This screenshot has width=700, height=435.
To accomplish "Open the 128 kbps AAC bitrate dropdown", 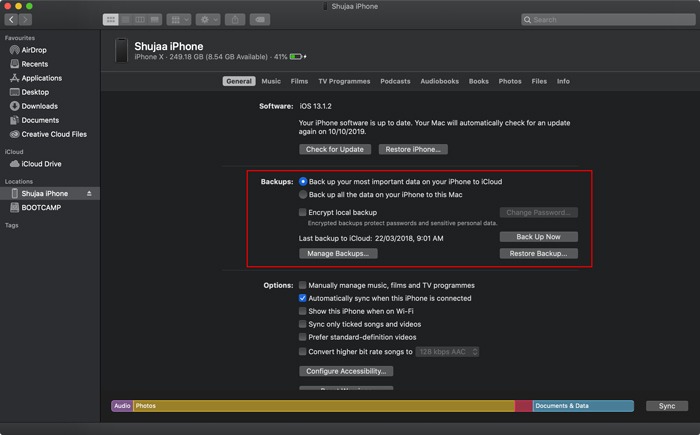I will tap(449, 351).
